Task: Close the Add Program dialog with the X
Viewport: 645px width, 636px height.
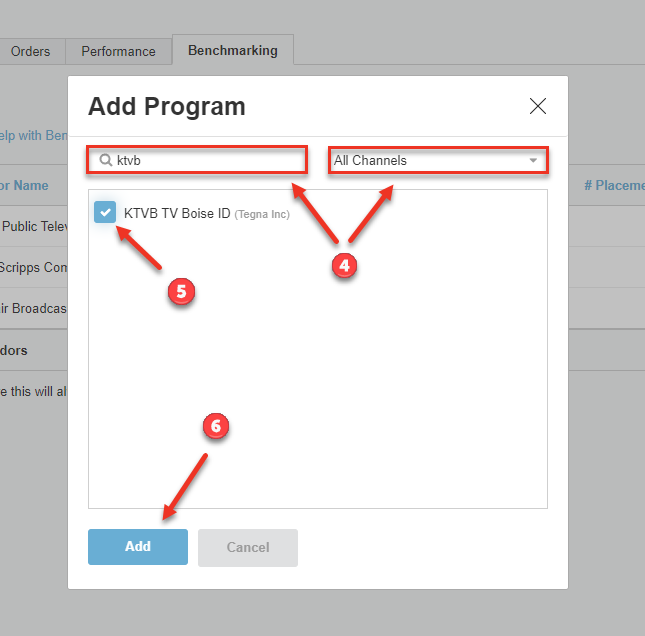Action: click(x=538, y=107)
